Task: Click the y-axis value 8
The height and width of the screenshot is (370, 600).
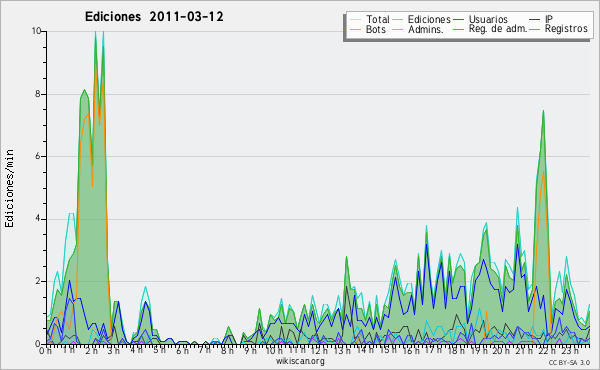Action: click(x=38, y=94)
